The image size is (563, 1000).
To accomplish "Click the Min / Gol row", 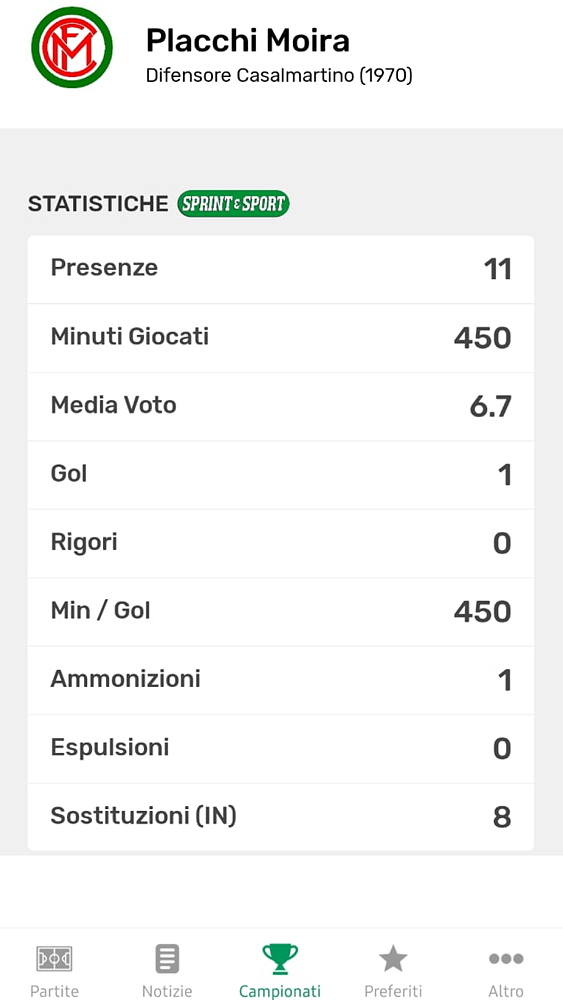I will tap(281, 612).
